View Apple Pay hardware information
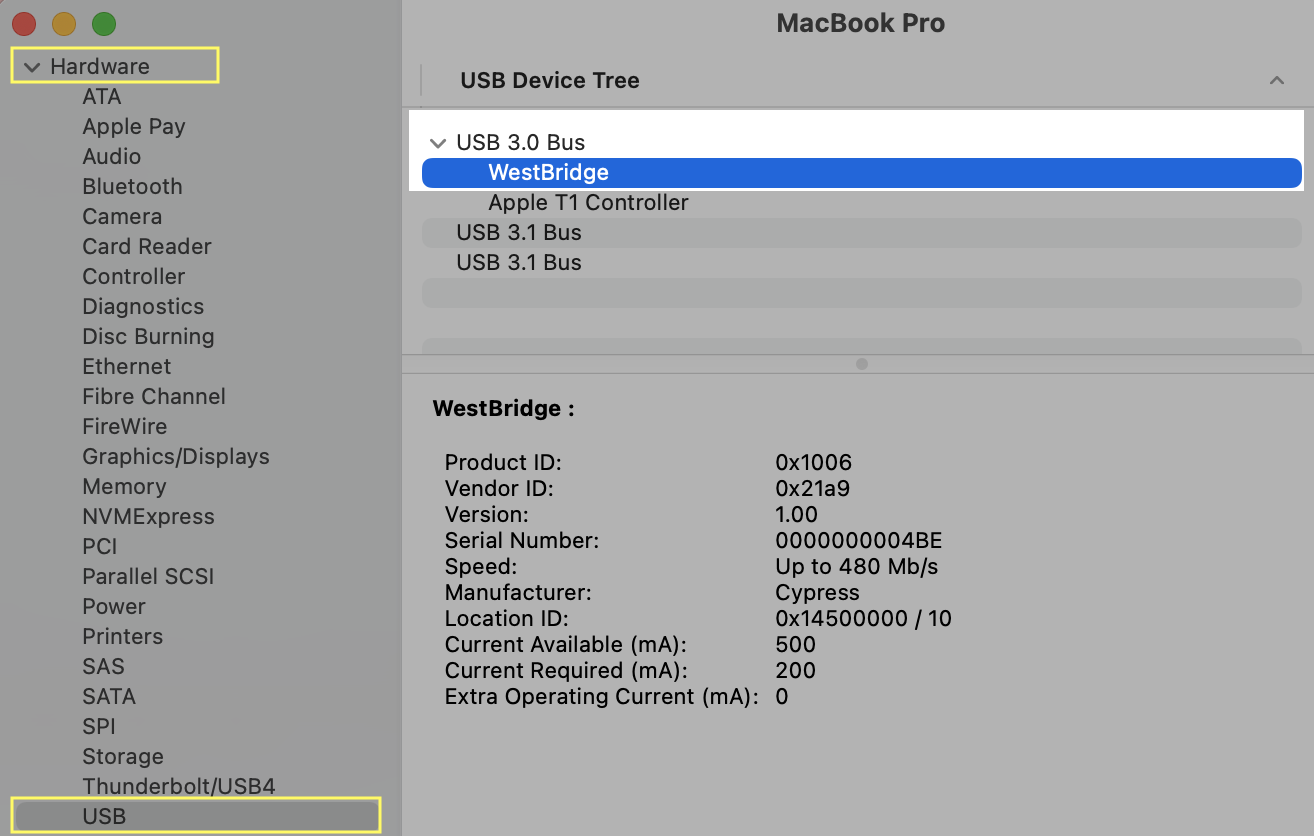 pos(134,126)
